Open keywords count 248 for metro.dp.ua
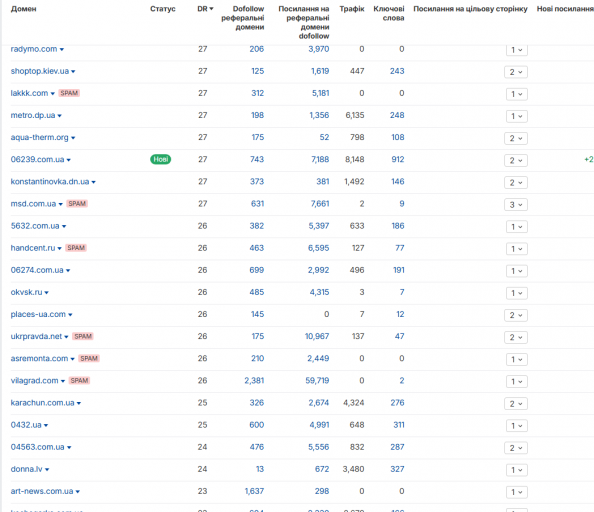 [x=397, y=116]
